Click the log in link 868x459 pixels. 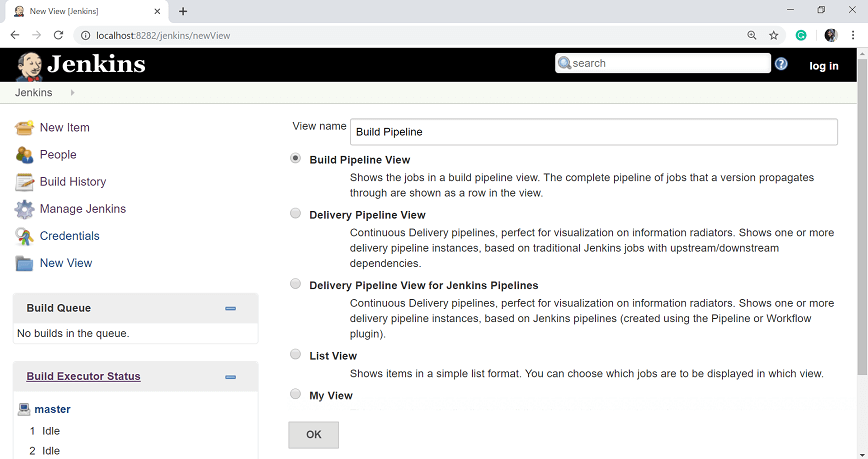[x=824, y=66]
